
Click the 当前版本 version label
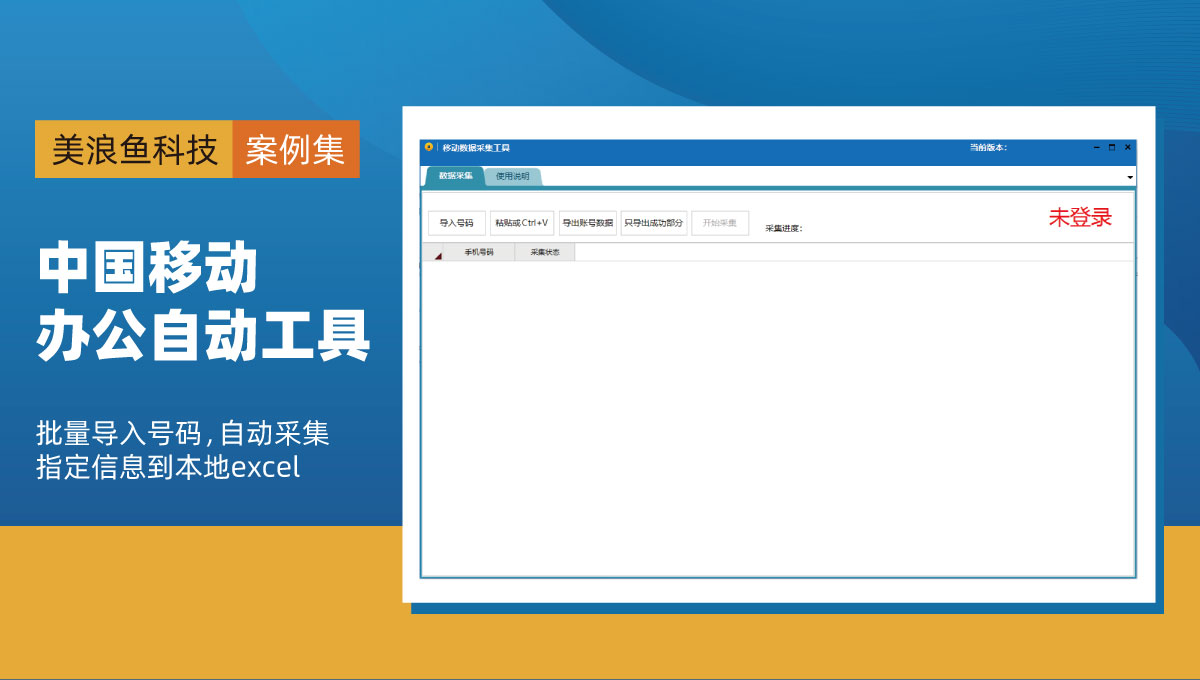(987, 146)
